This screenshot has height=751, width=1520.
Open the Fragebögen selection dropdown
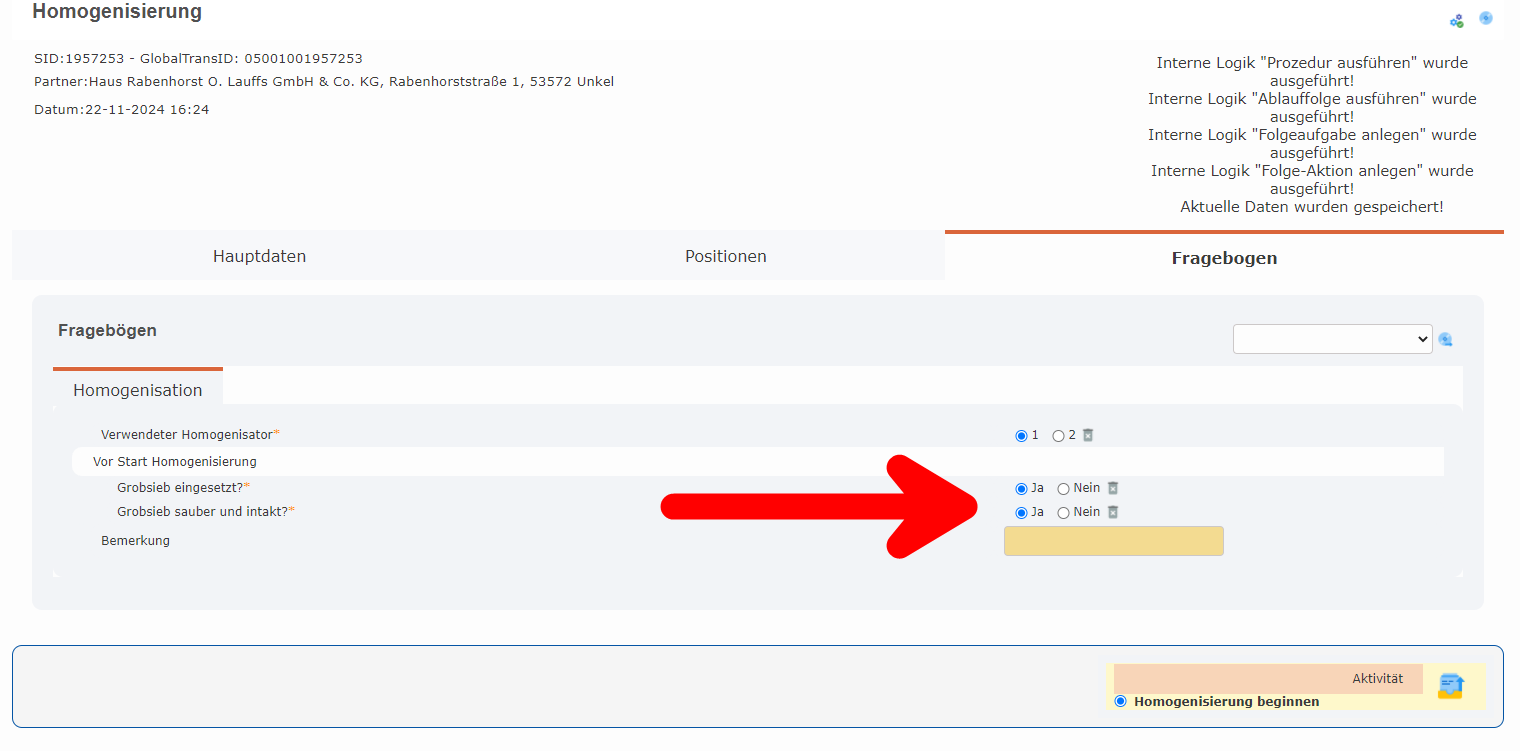(x=1332, y=339)
